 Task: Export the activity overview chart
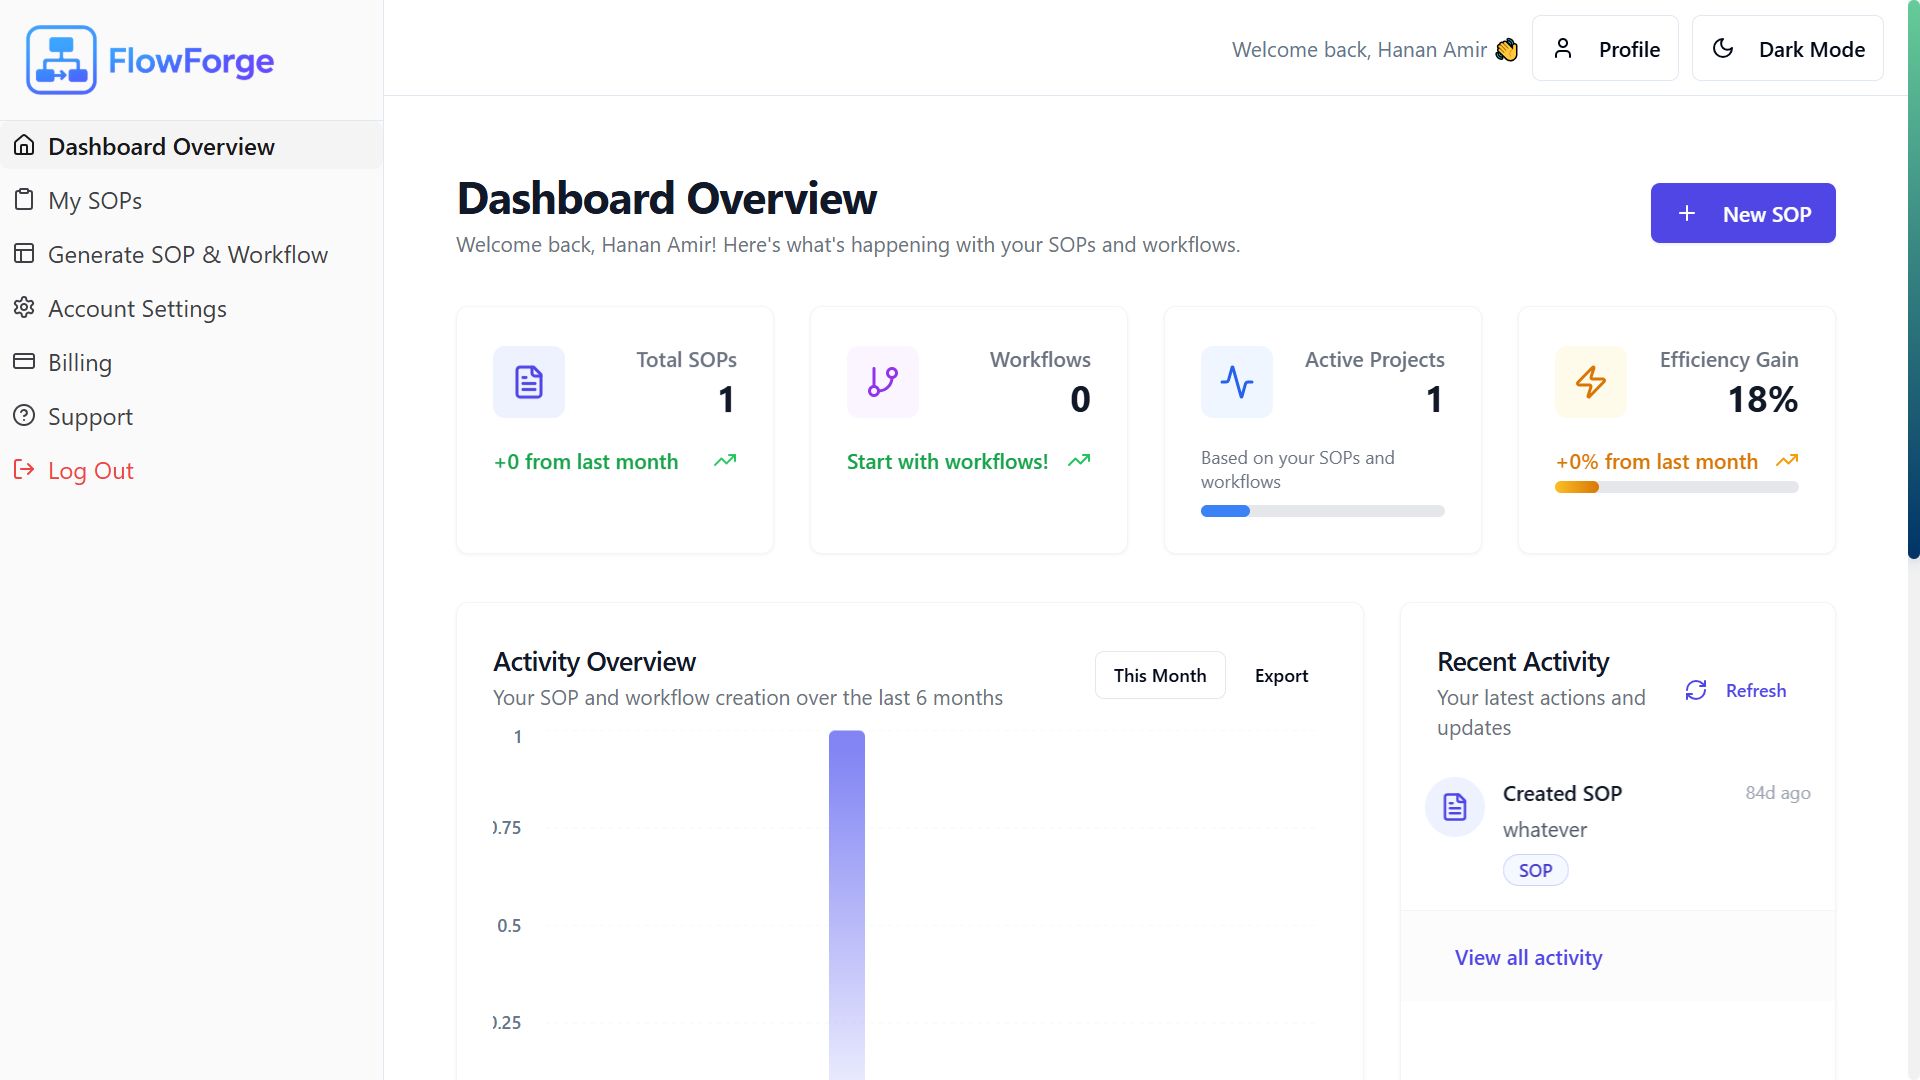[x=1281, y=675]
